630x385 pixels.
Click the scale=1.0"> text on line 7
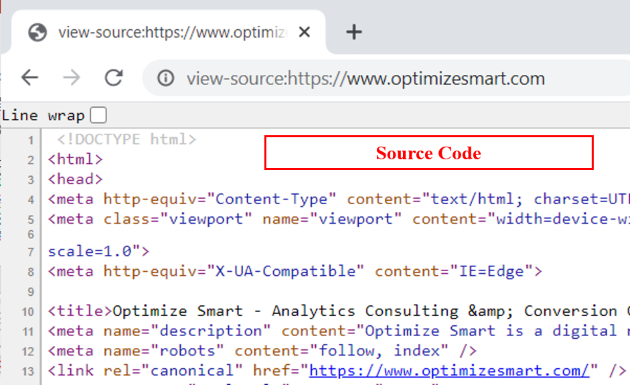[99, 251]
